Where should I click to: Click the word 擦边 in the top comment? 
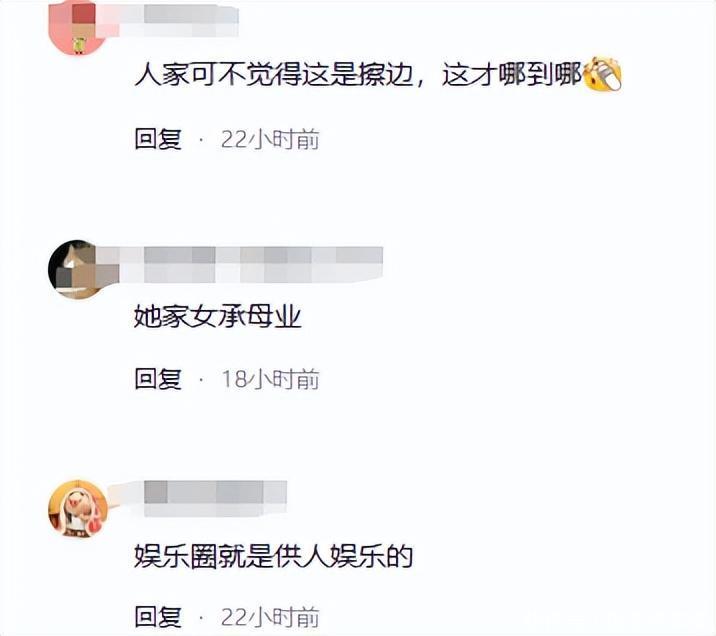tap(385, 75)
